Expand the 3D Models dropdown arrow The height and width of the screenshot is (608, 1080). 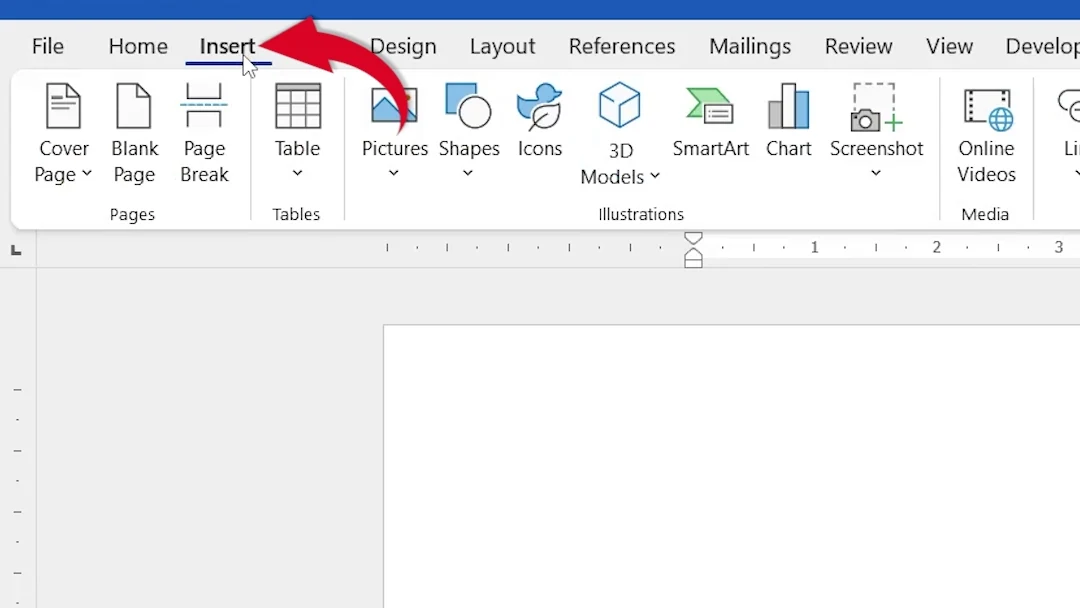tap(655, 176)
